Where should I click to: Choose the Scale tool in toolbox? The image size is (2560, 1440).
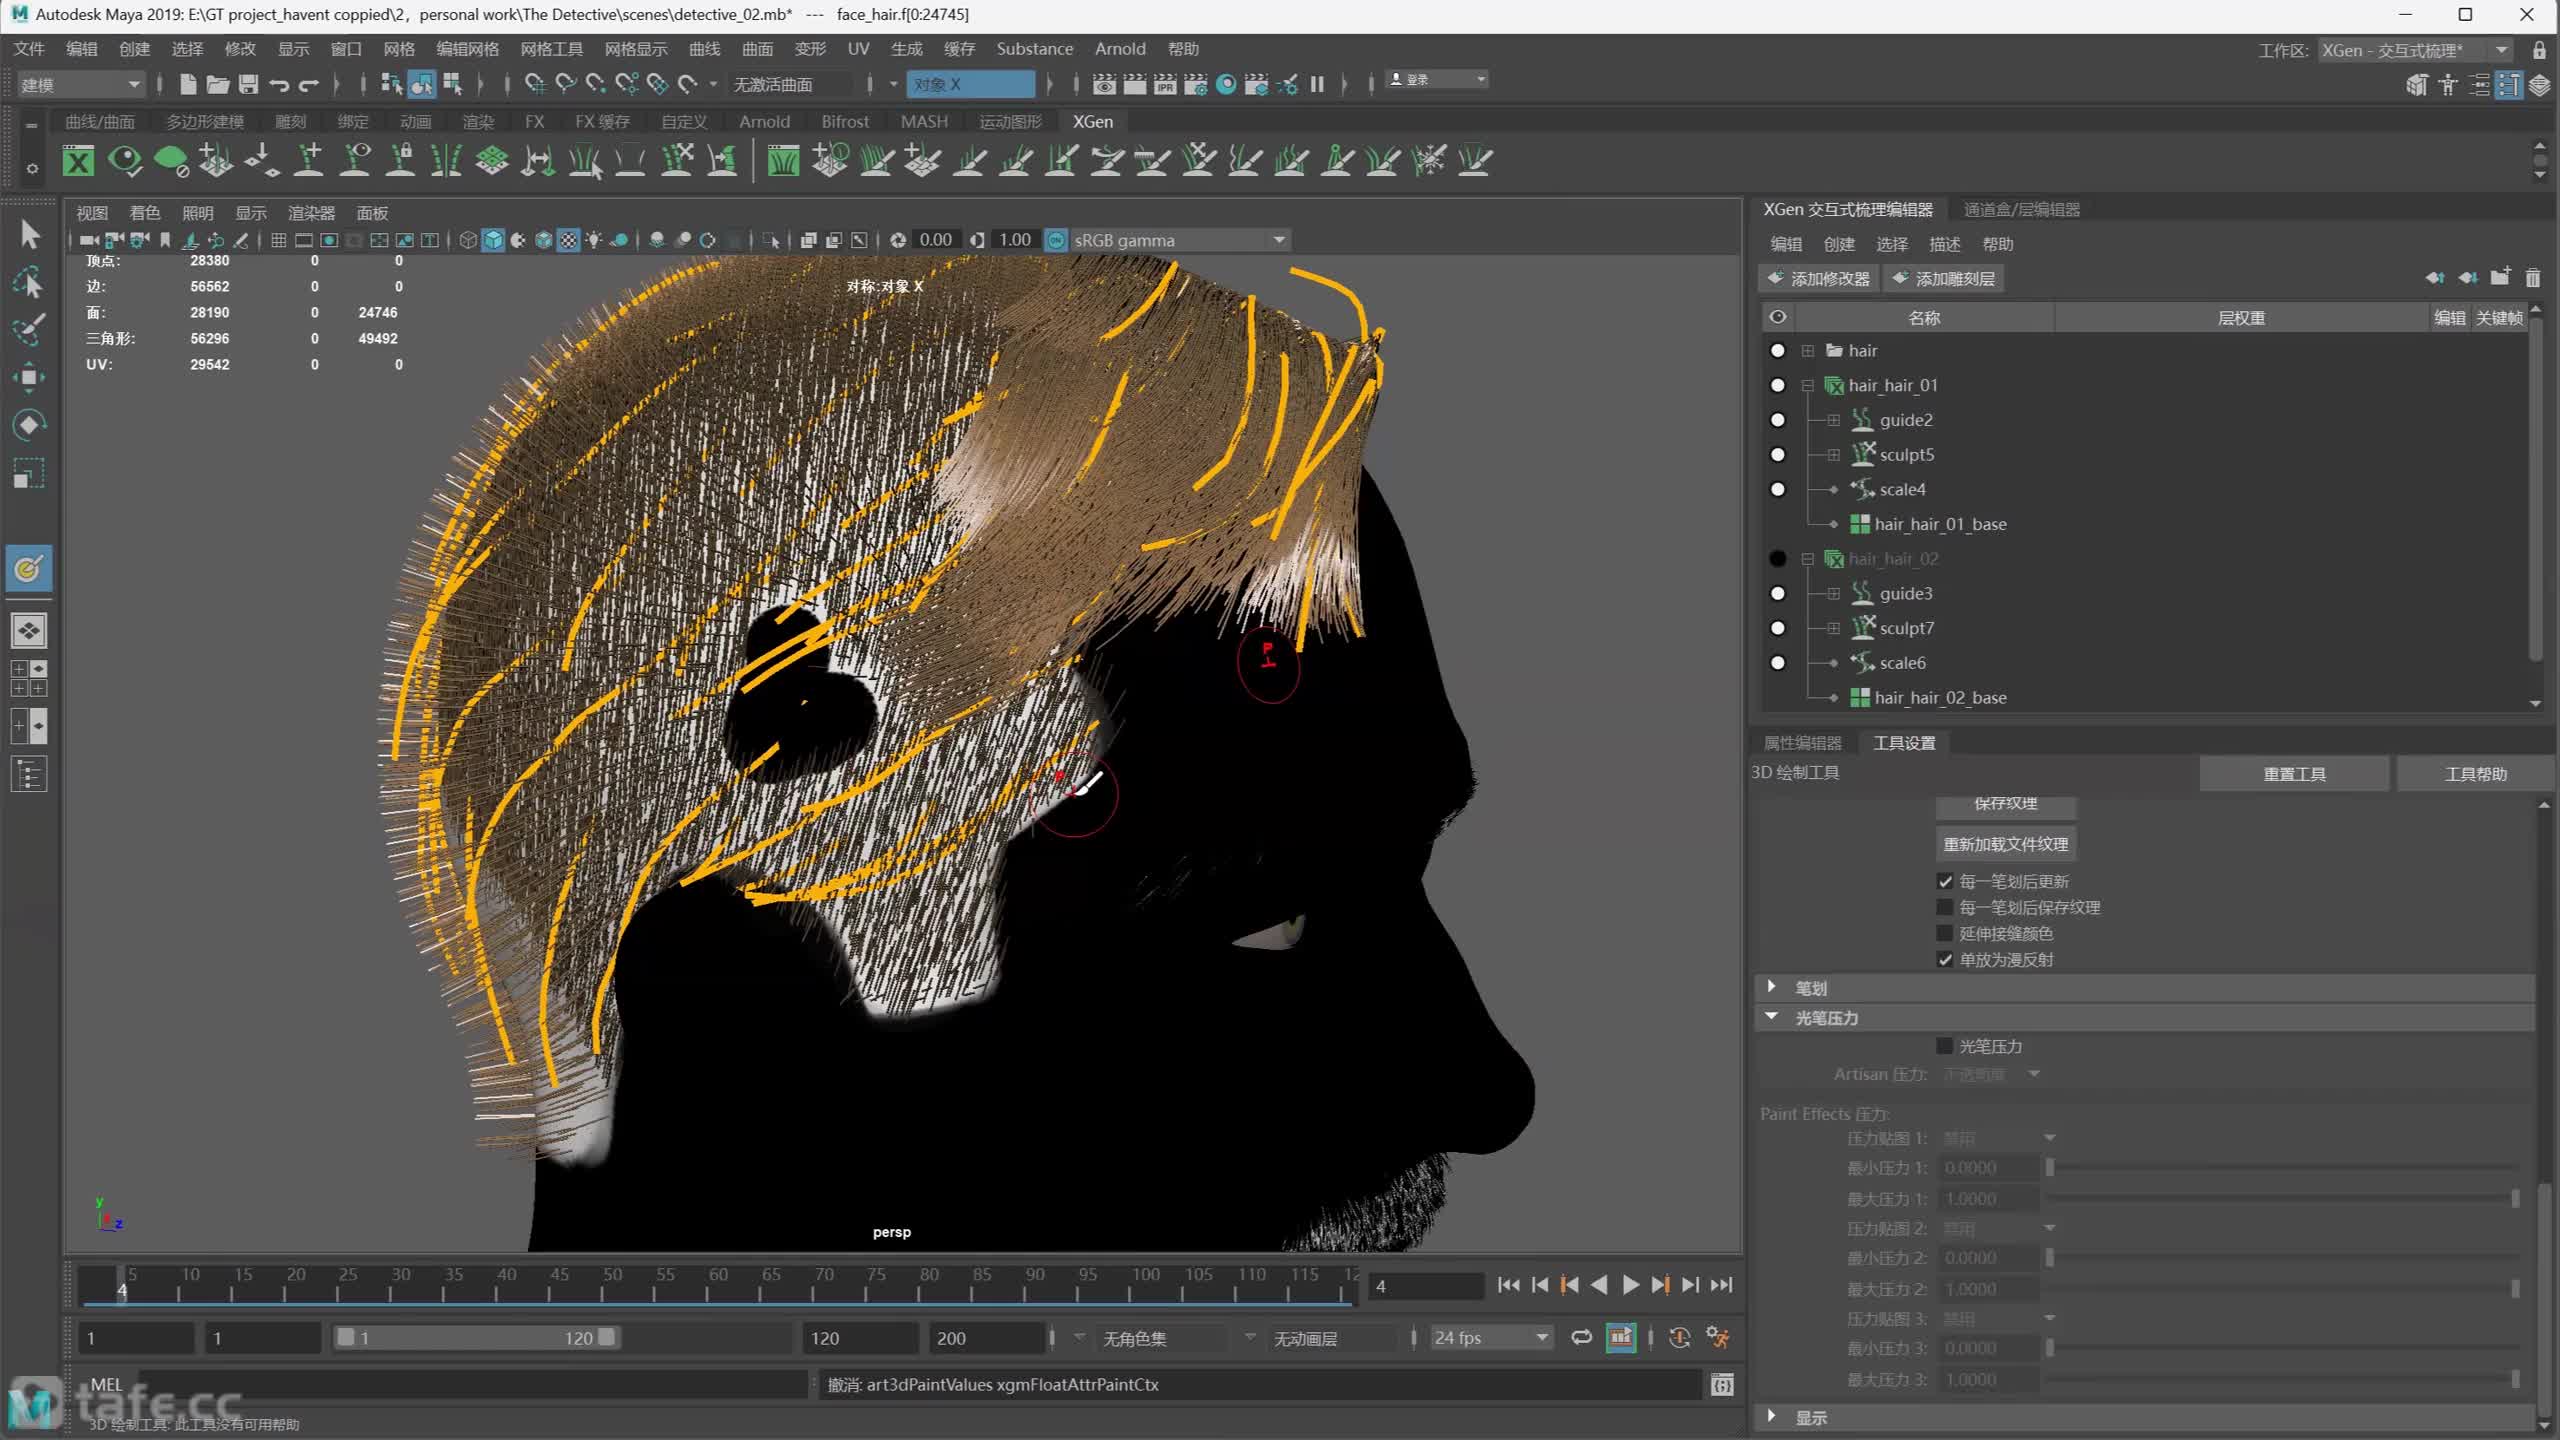coord(29,473)
